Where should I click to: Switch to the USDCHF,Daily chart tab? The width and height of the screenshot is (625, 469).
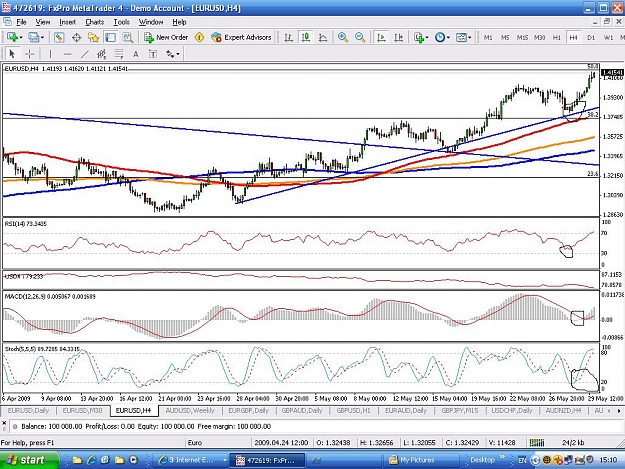pos(512,410)
